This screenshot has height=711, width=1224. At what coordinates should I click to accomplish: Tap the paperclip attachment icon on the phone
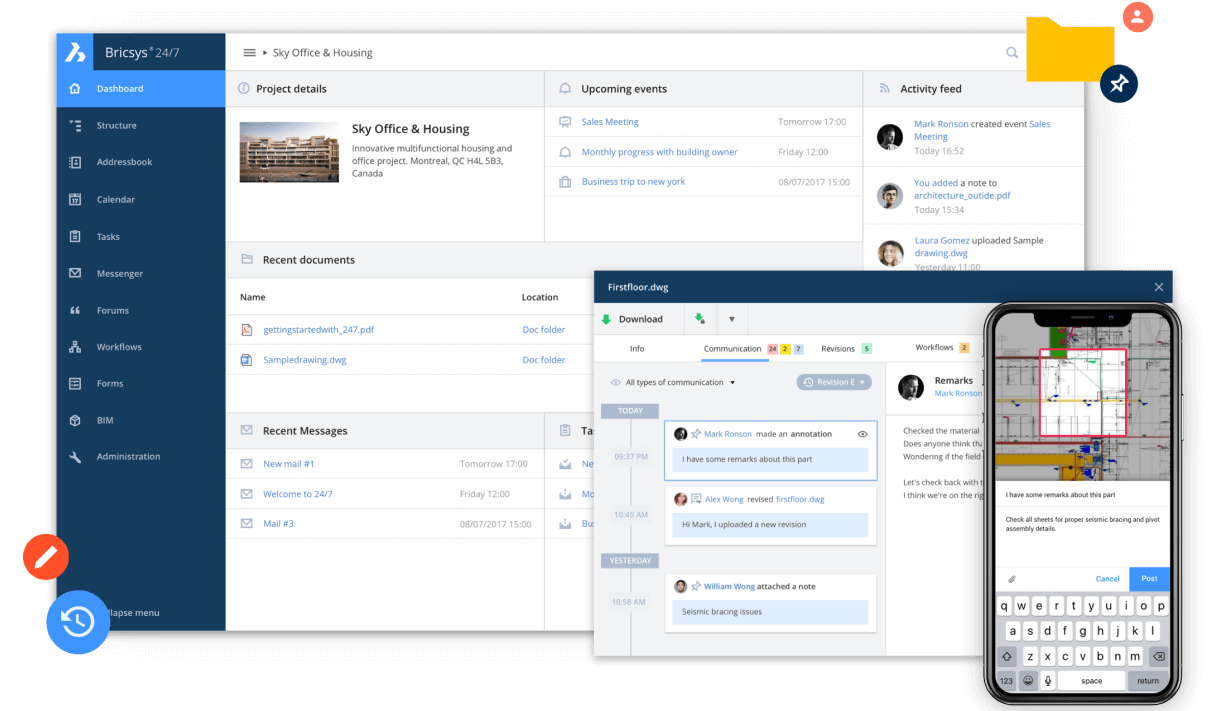pyautogui.click(x=1011, y=579)
